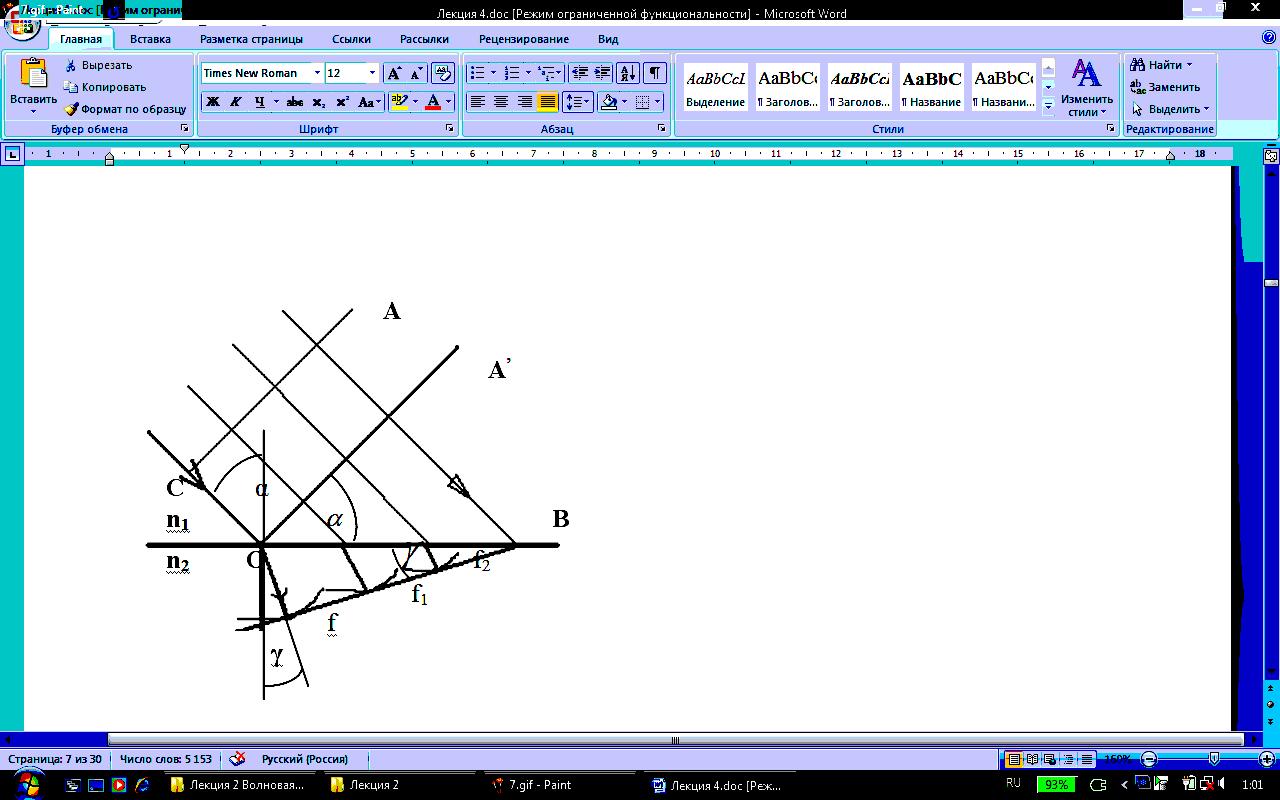This screenshot has width=1280, height=800.
Task: Apply the font color A button
Action: (432, 102)
